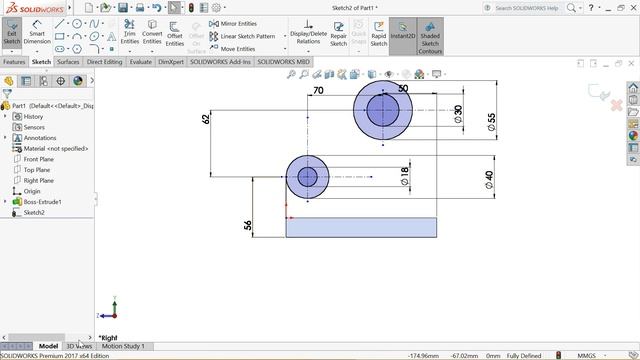Switch to the DimXpert tab
Screen dimensions: 640x360
171,62
